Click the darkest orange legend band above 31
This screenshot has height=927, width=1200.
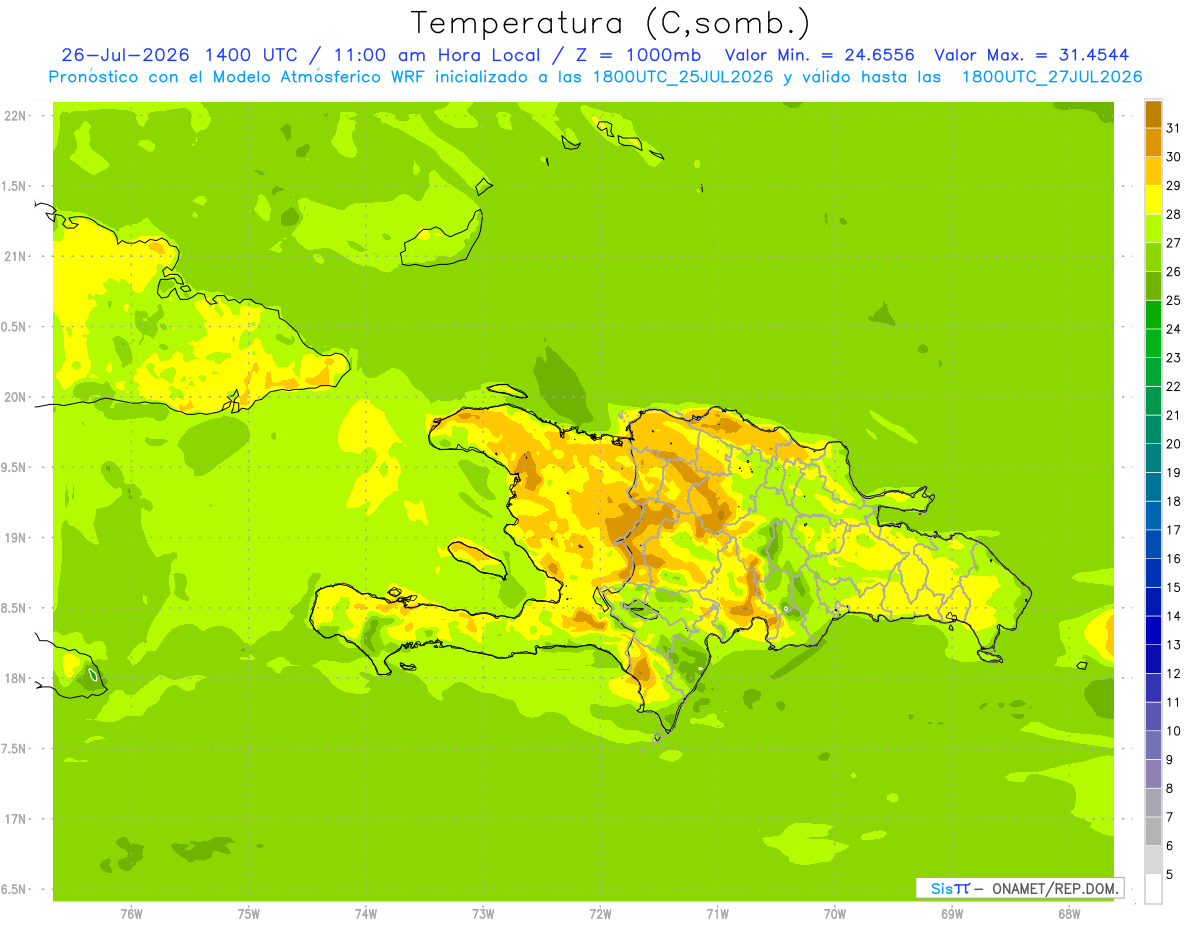[x=1153, y=114]
